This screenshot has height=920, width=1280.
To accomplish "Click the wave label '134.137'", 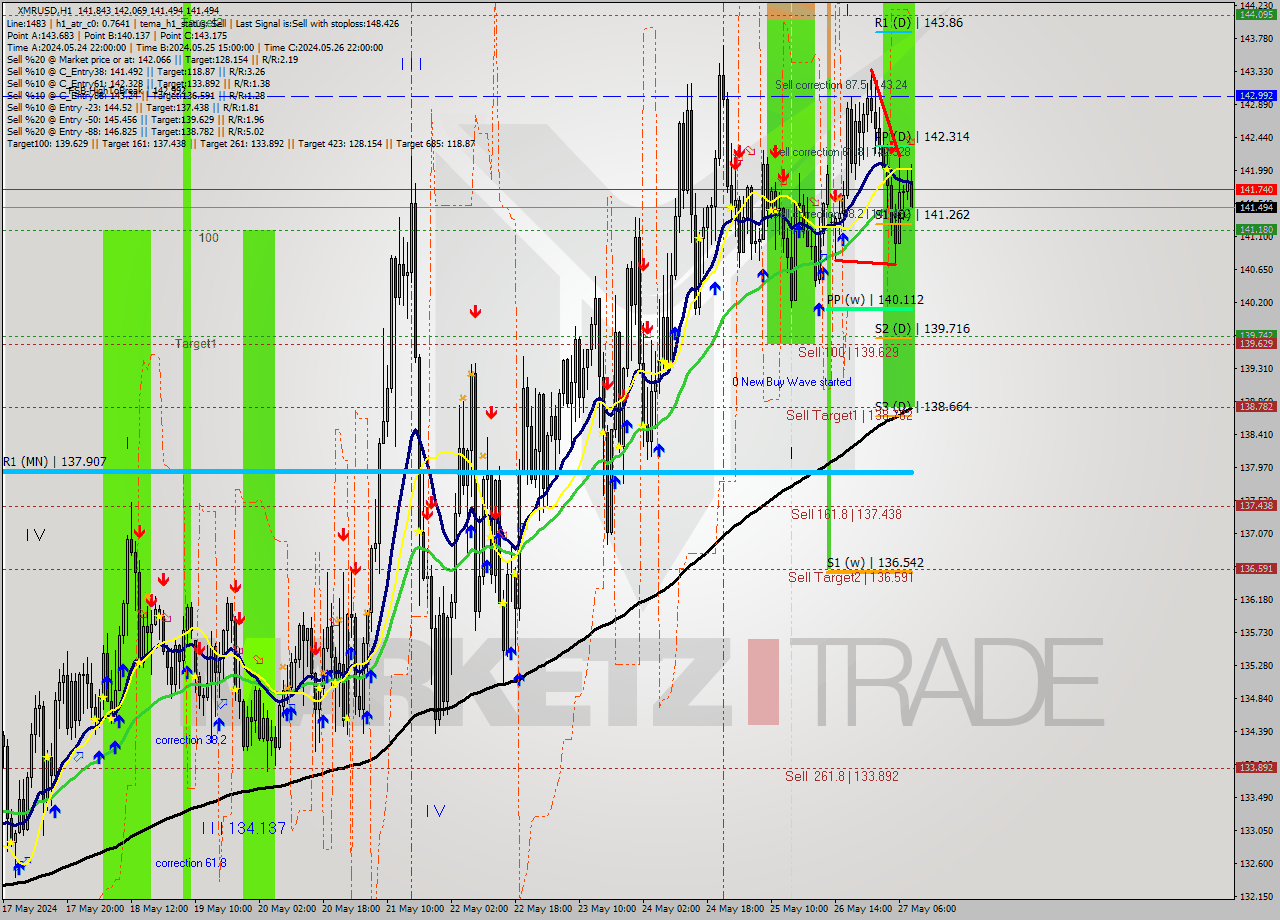I will coord(256,828).
